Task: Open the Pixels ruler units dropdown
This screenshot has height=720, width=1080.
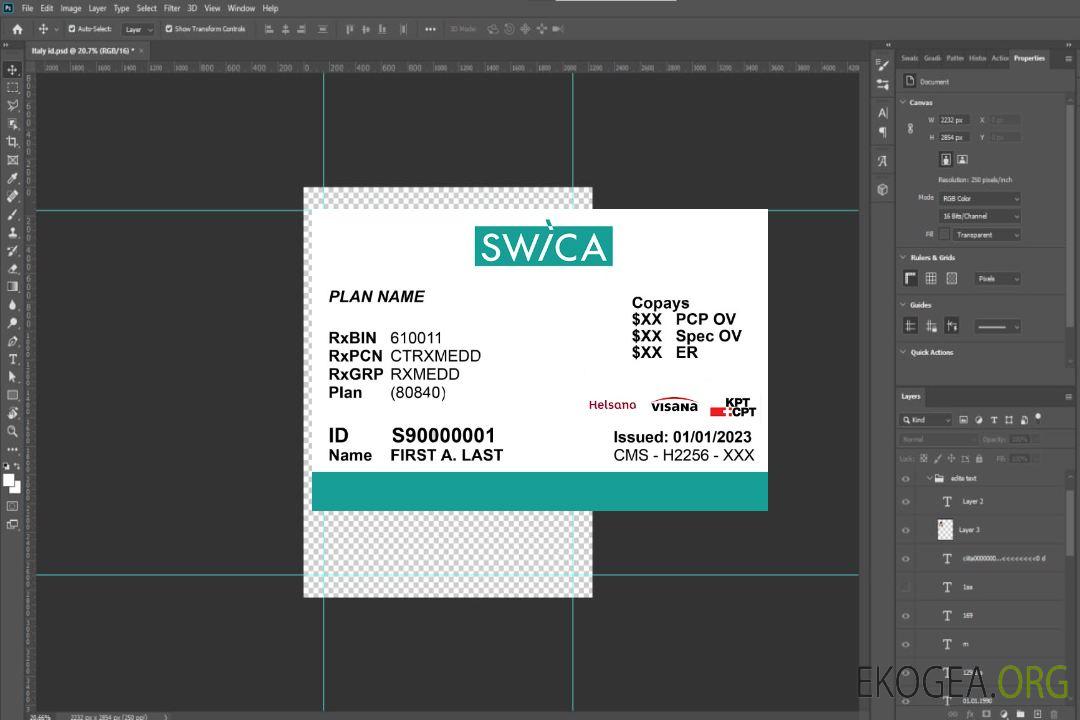Action: point(998,278)
